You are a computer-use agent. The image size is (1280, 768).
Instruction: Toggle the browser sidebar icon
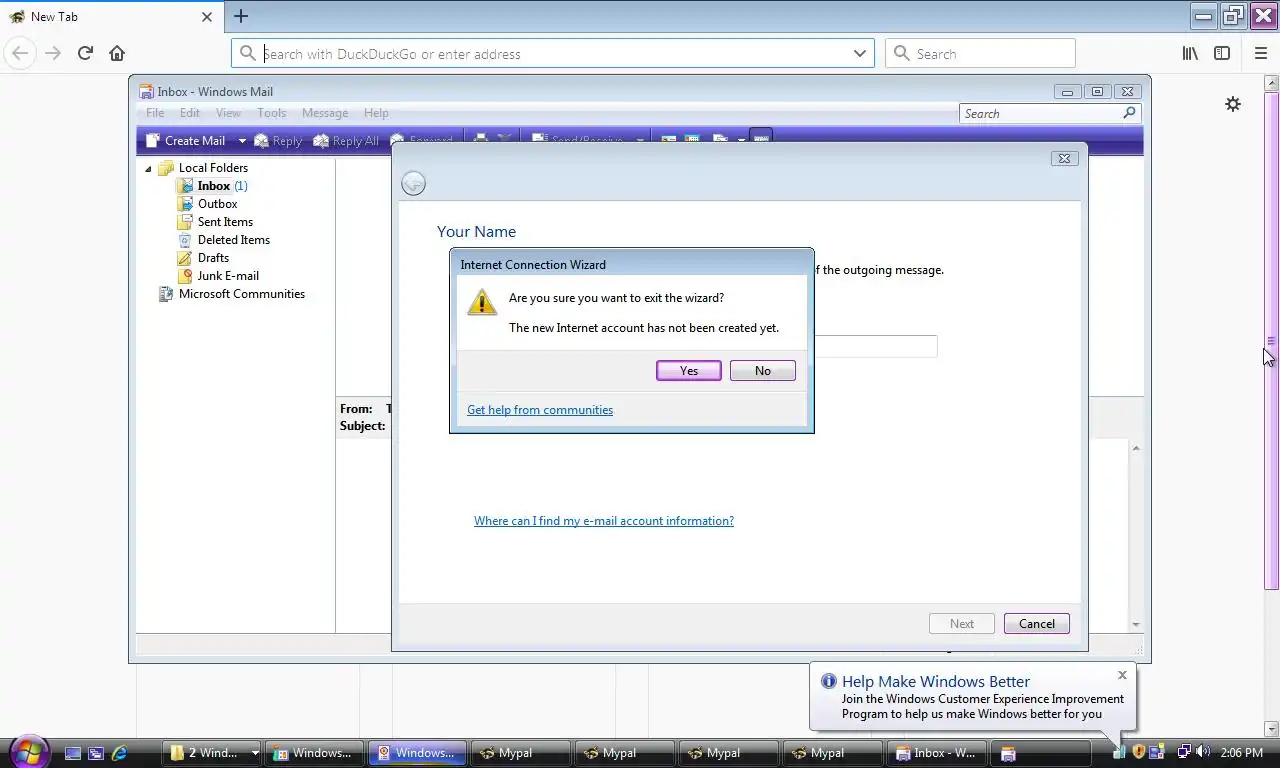point(1222,54)
